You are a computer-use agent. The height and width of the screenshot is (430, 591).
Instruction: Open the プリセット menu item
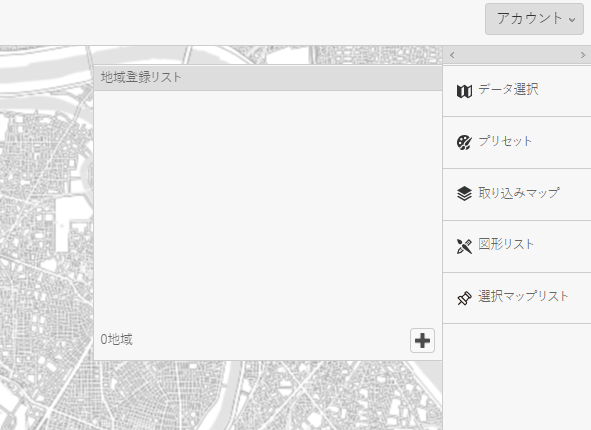517,142
